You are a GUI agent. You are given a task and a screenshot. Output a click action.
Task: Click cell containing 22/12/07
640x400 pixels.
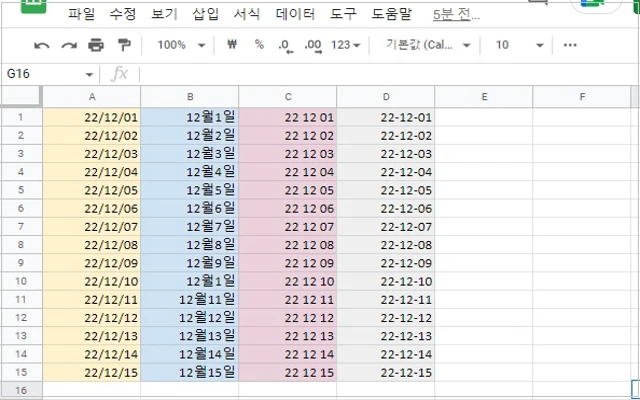pyautogui.click(x=92, y=227)
